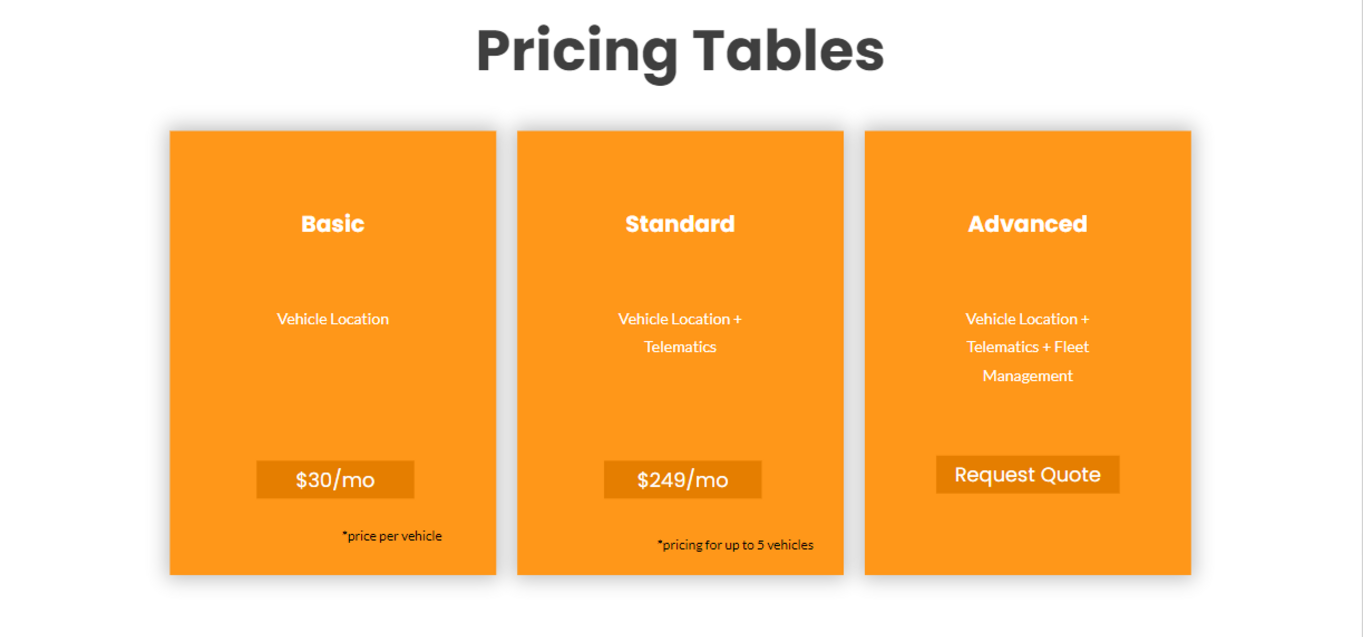The height and width of the screenshot is (637, 1363).
Task: Click the Request Quote button
Action: [1027, 475]
